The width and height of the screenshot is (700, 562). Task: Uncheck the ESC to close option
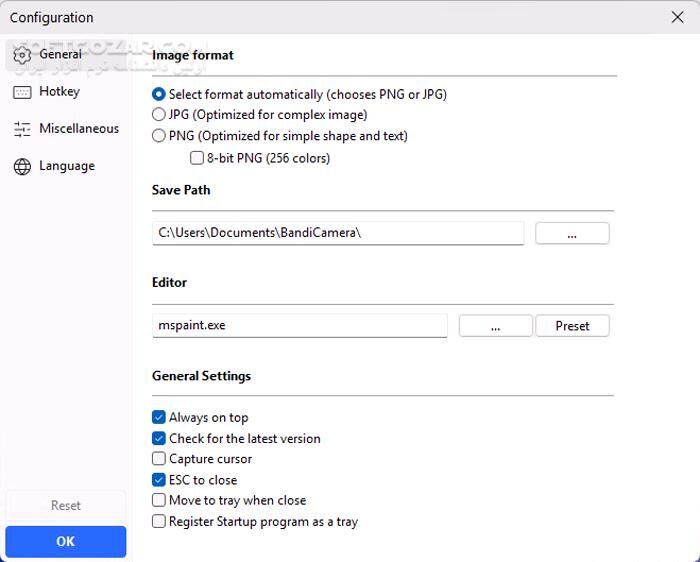click(159, 480)
